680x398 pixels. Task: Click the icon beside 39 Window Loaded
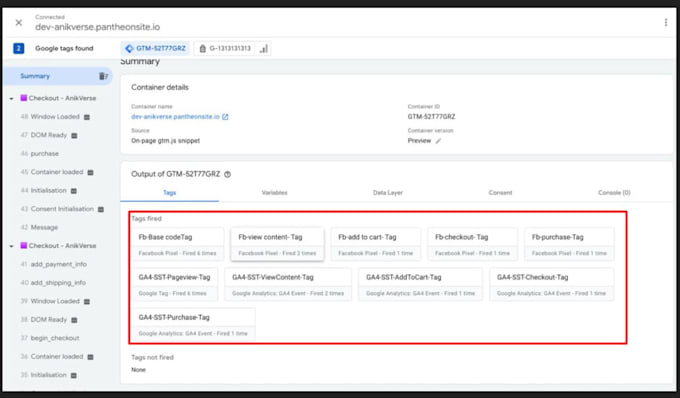pyautogui.click(x=87, y=301)
